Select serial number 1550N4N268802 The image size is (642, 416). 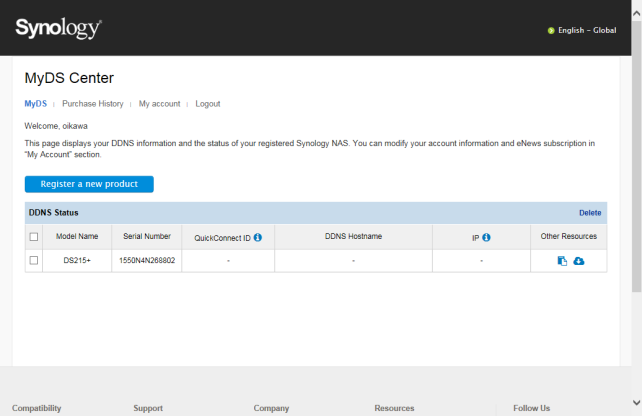coord(147,260)
